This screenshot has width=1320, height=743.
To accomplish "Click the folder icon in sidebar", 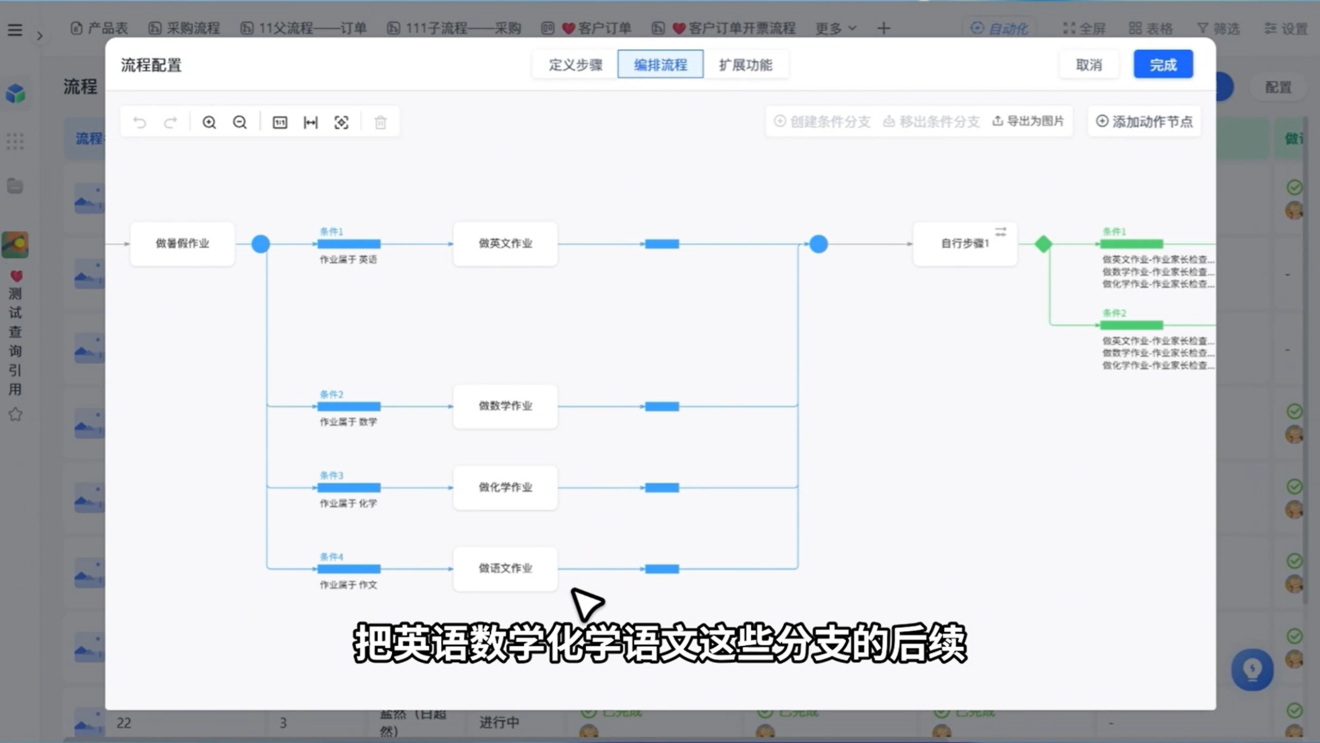I will coord(15,185).
